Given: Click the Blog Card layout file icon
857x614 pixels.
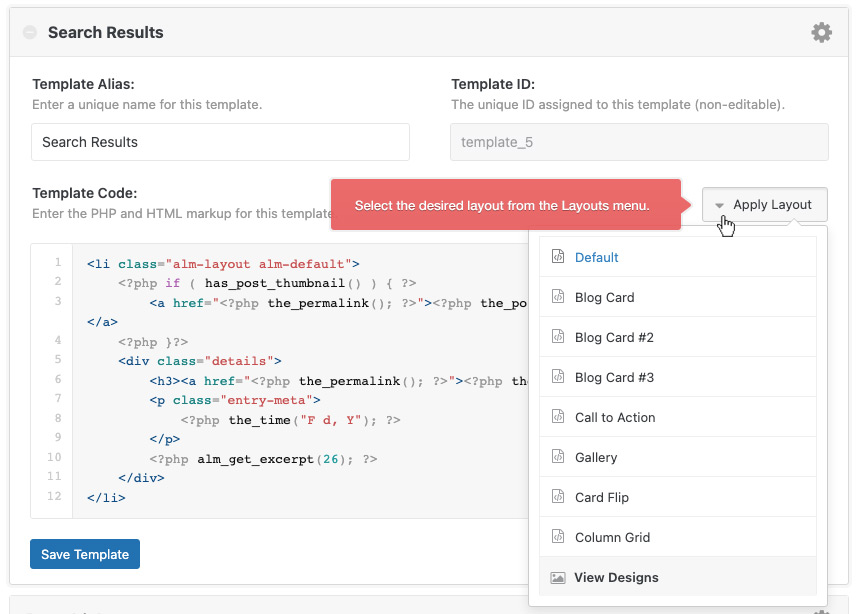Looking at the screenshot, I should coord(557,296).
